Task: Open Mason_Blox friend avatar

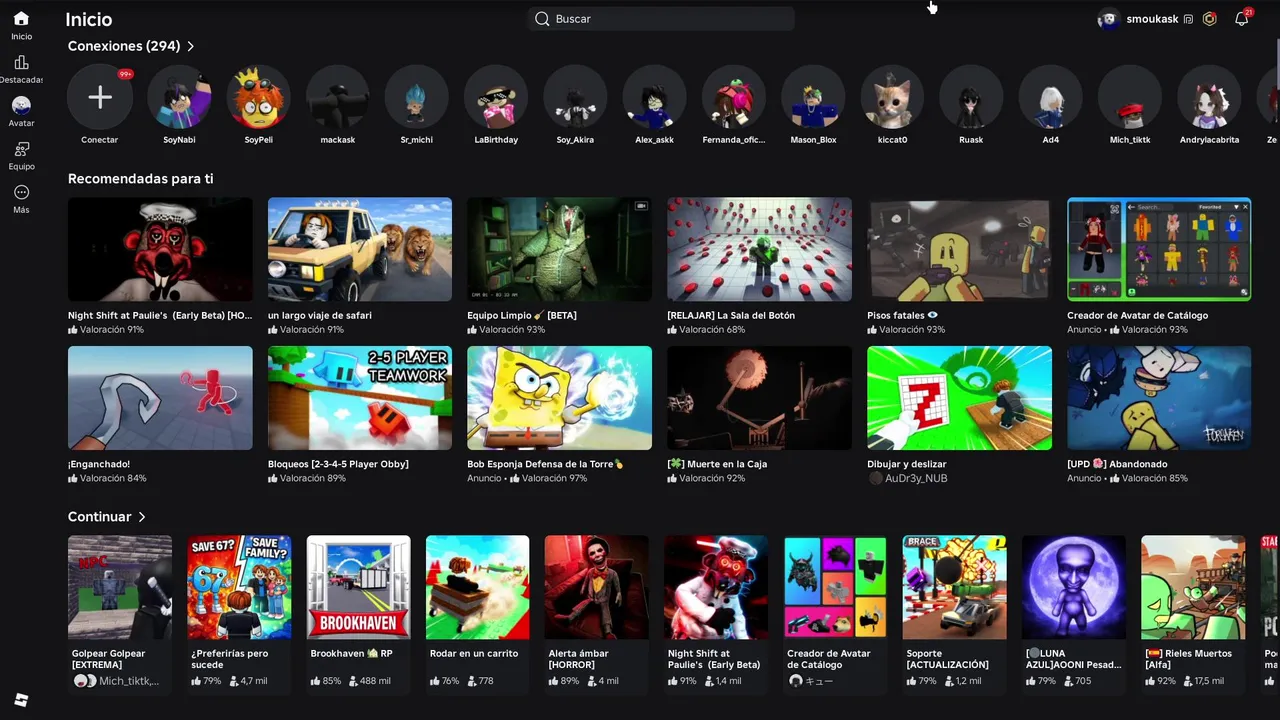Action: click(x=813, y=97)
